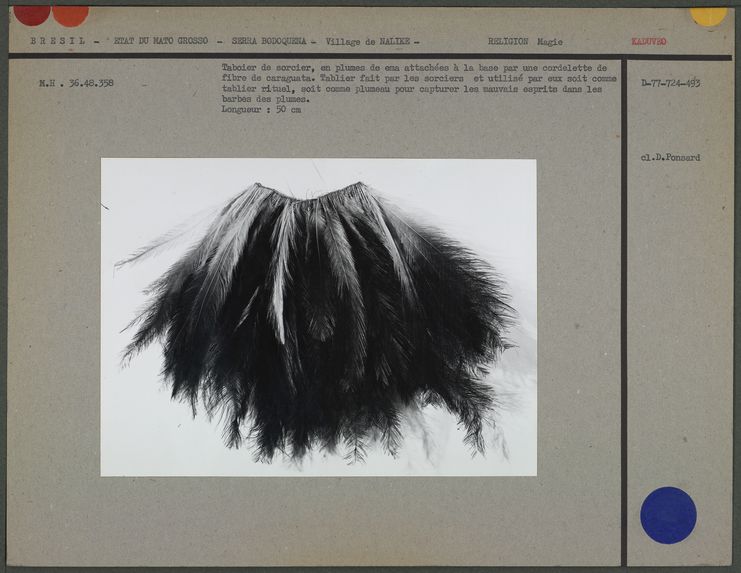Image resolution: width=741 pixels, height=573 pixels.
Task: Click the horizontal black line under the header
Action: (370, 56)
